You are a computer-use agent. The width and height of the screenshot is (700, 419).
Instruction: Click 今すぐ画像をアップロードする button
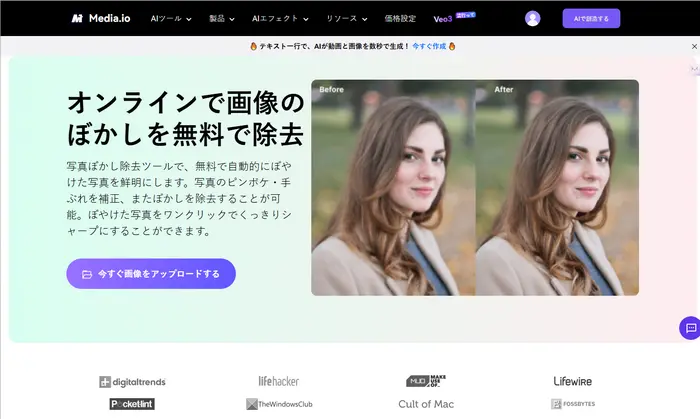[151, 274]
